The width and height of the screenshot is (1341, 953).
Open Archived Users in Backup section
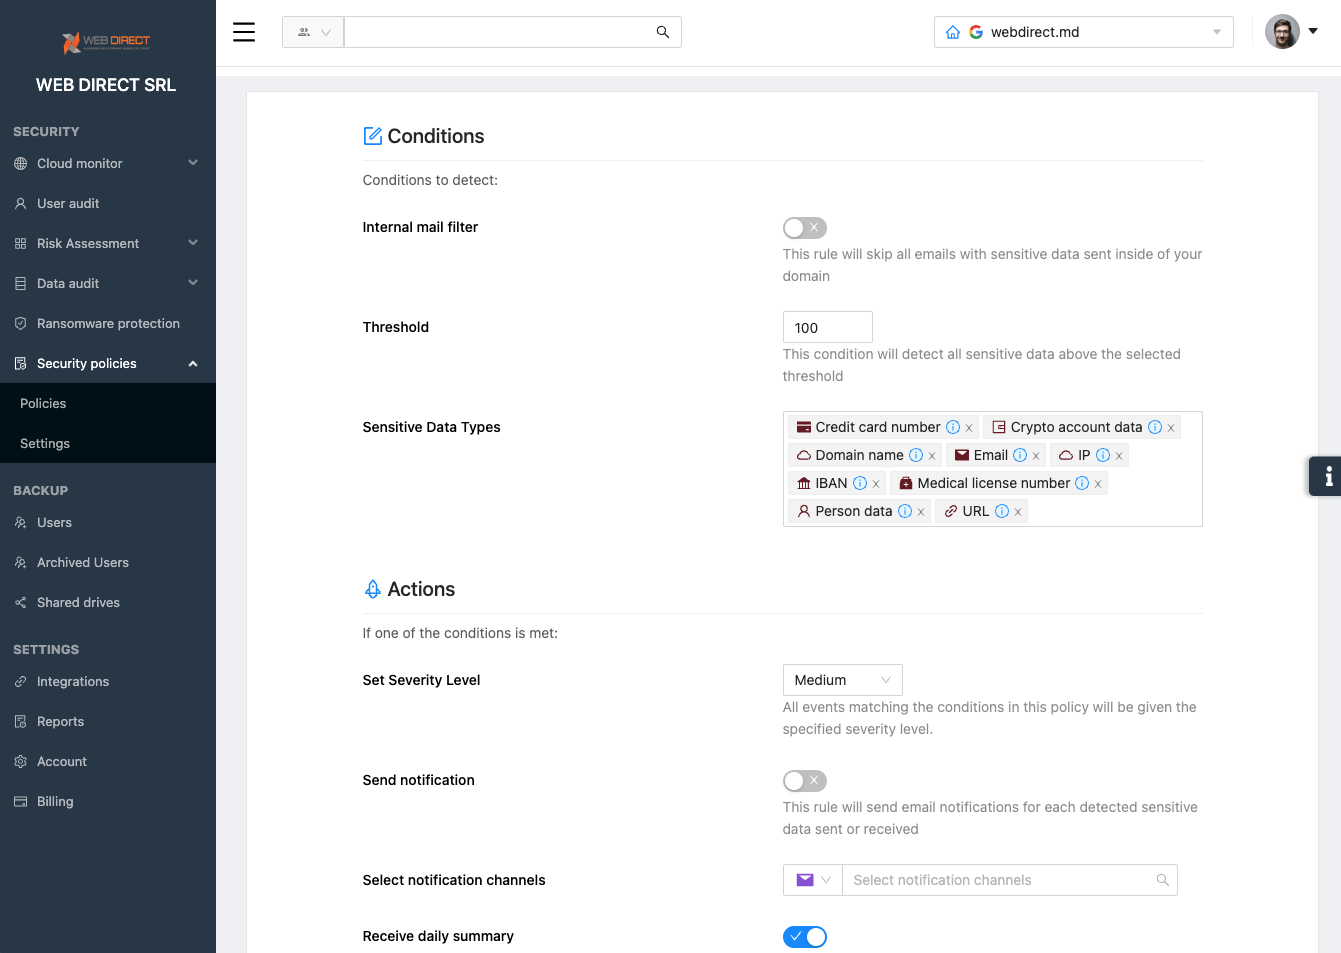[x=83, y=563]
